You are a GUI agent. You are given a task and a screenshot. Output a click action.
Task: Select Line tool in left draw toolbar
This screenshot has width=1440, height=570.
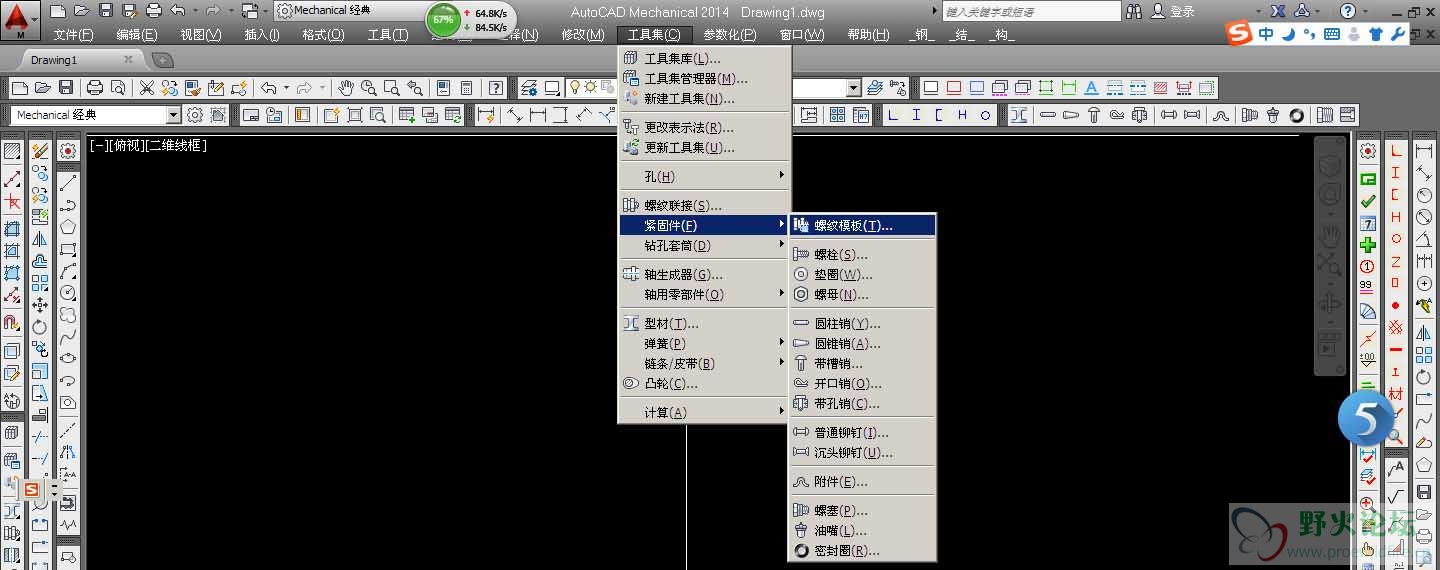coord(68,183)
